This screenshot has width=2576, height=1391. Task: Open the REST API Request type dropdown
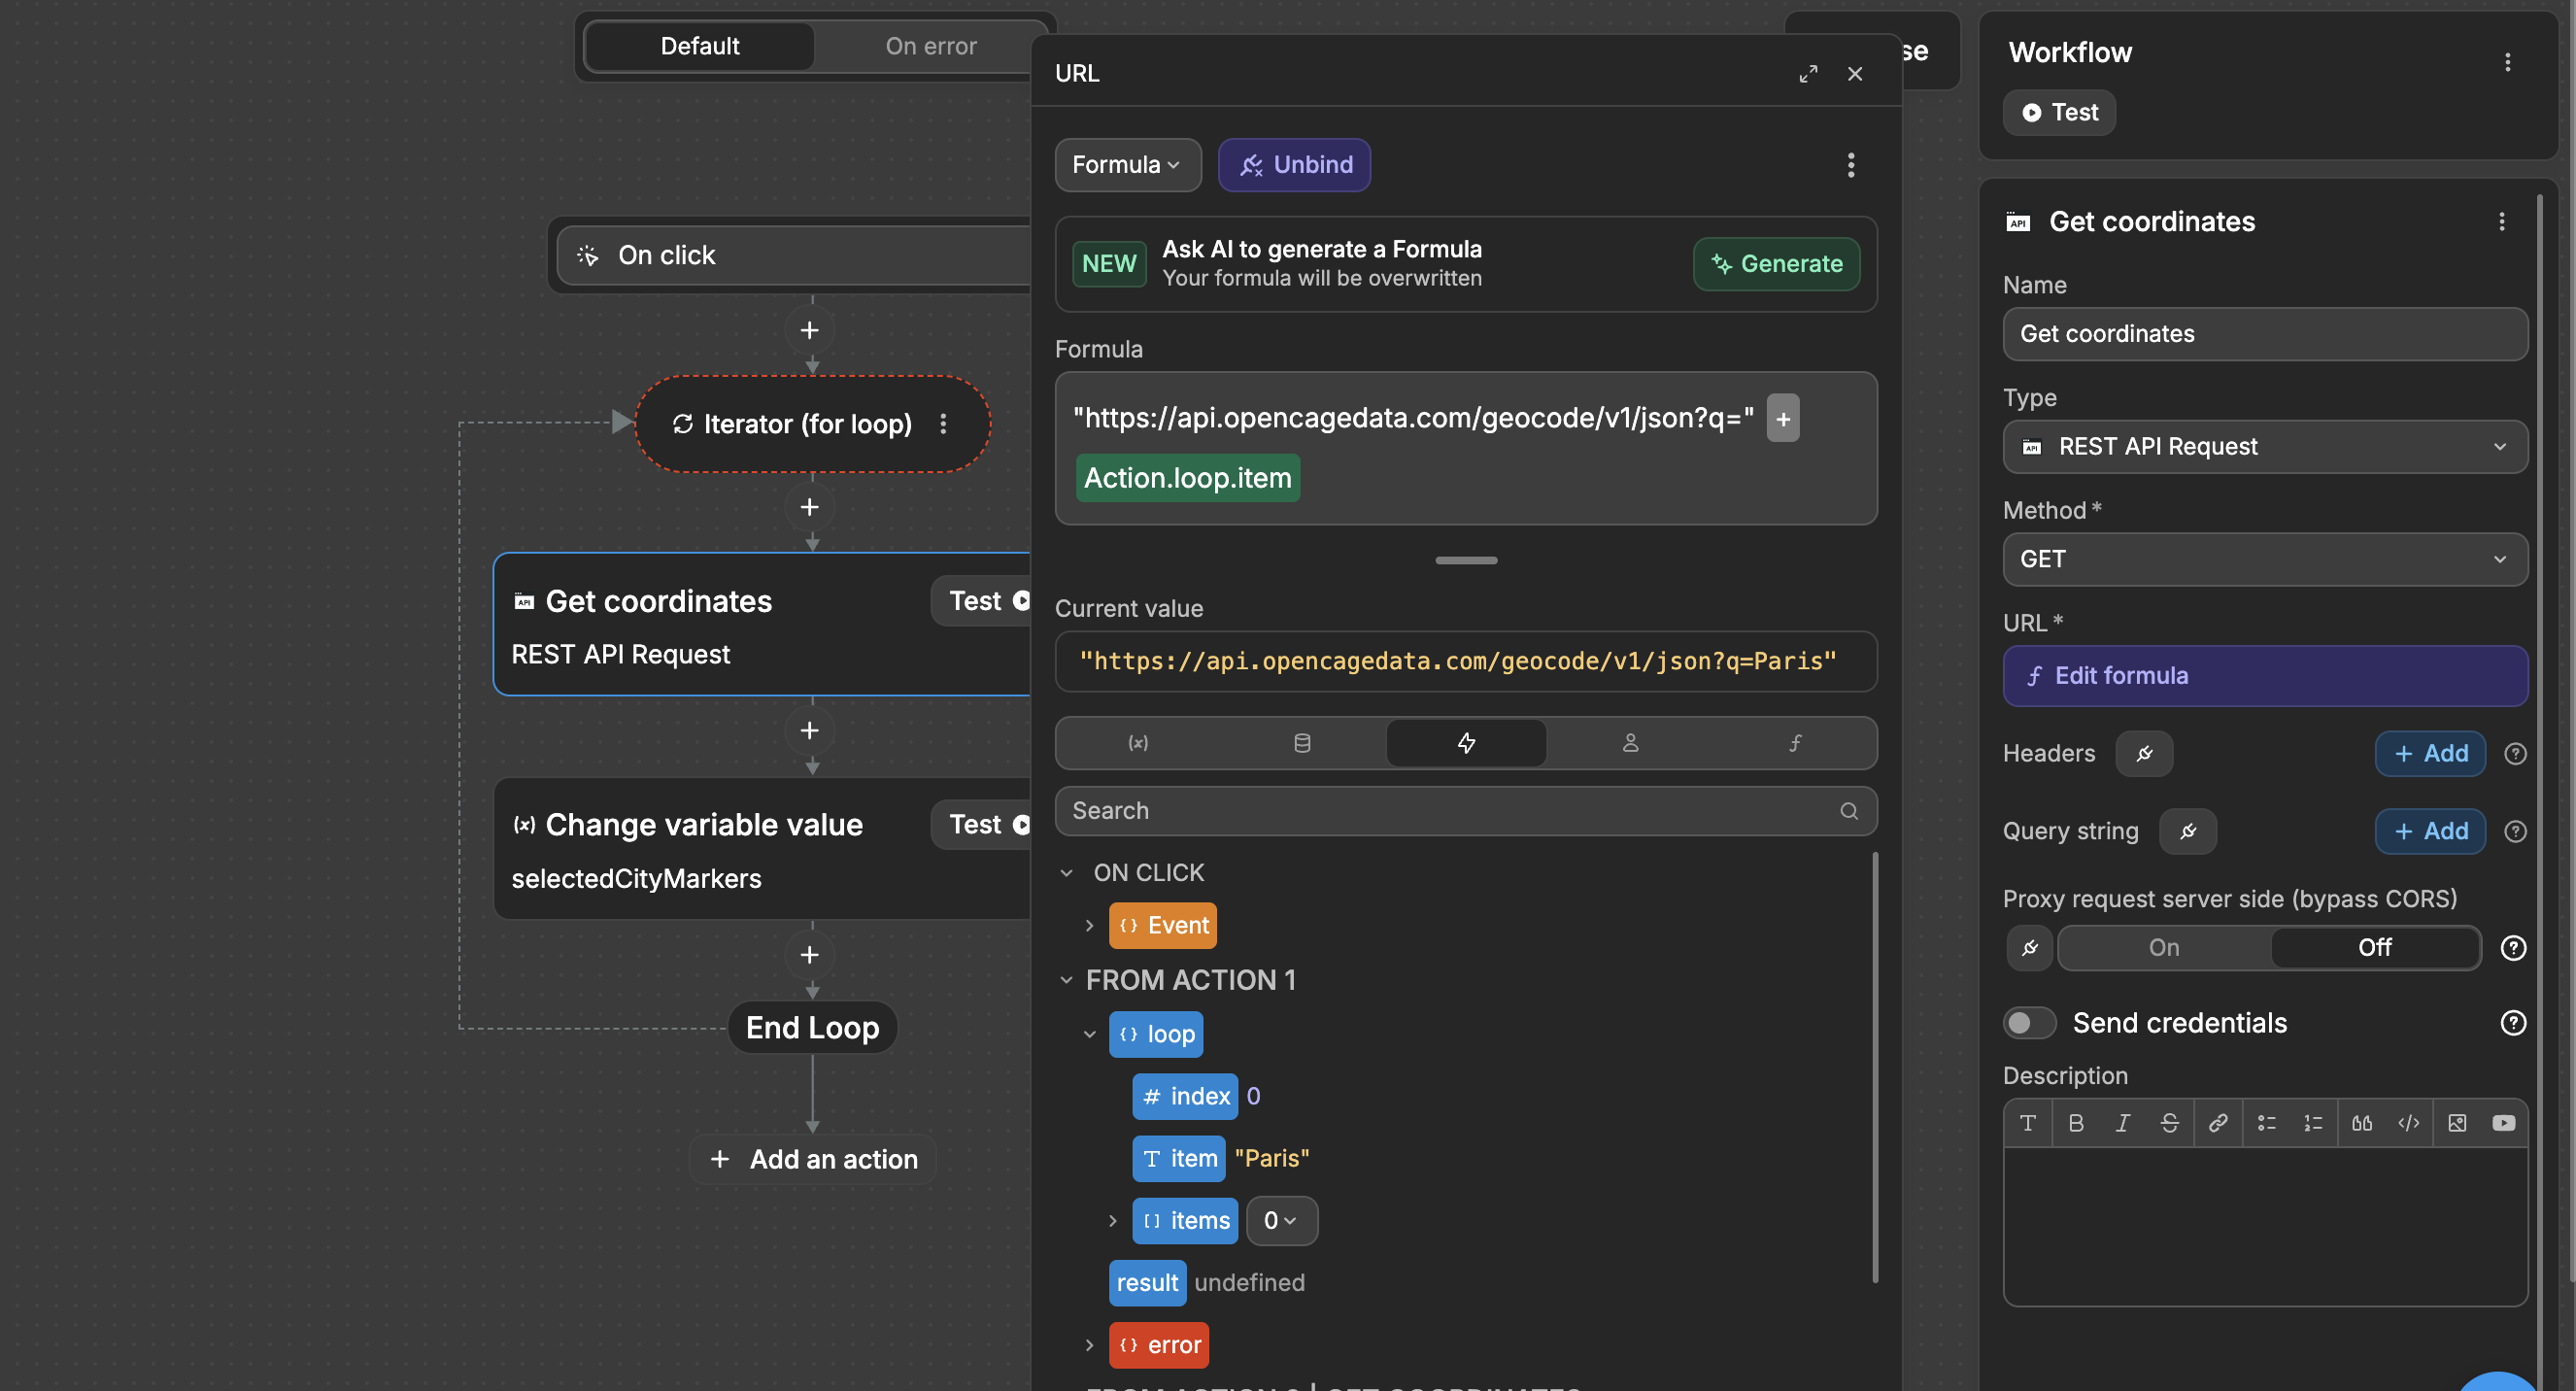pyautogui.click(x=2264, y=446)
